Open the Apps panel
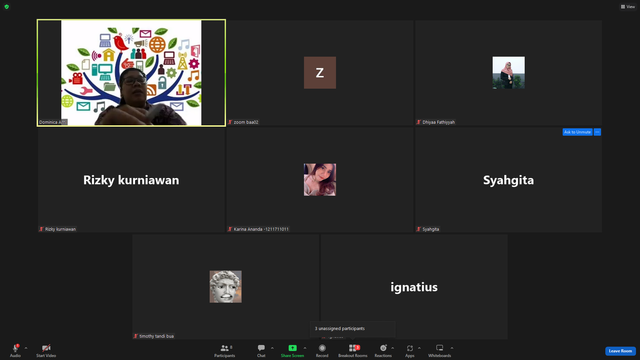The image size is (640, 360). click(410, 350)
